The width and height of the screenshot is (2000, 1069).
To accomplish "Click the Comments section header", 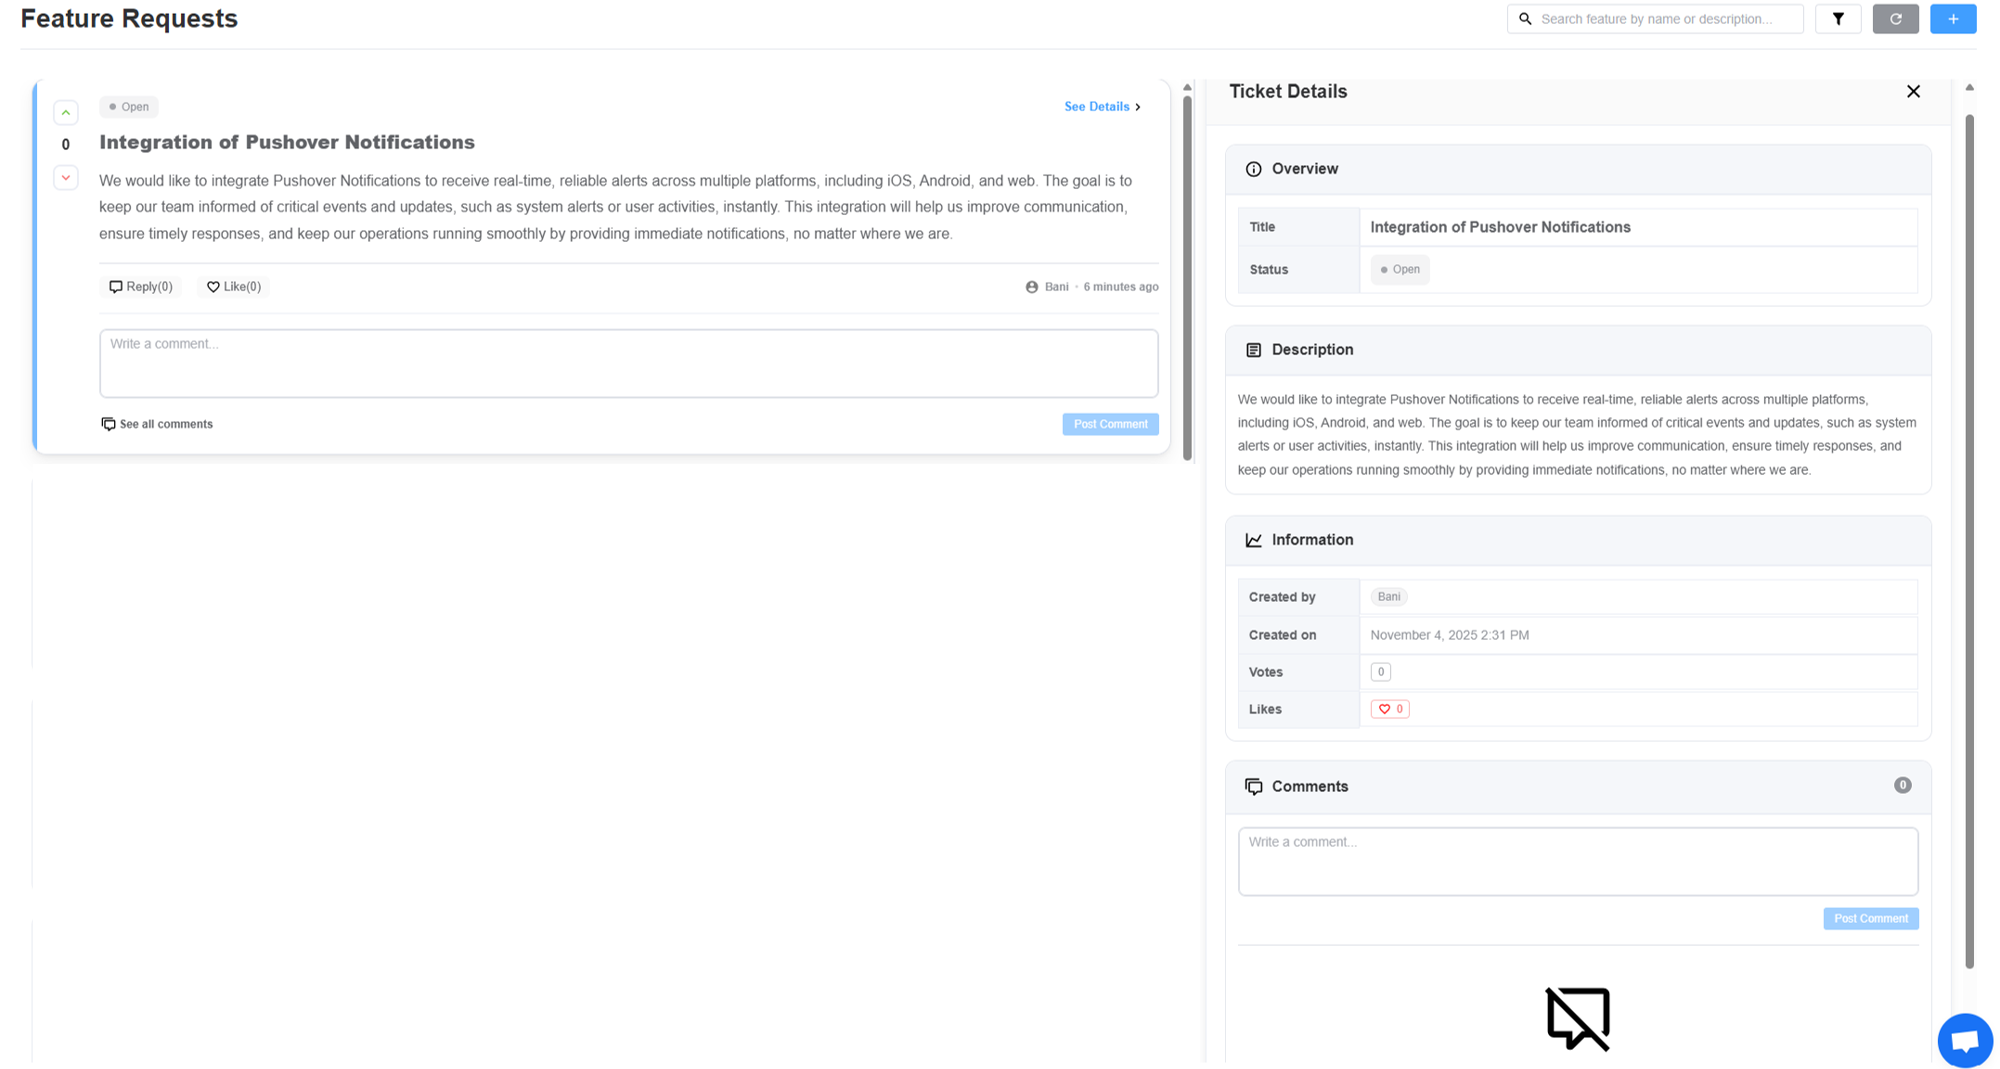I will pyautogui.click(x=1309, y=787).
